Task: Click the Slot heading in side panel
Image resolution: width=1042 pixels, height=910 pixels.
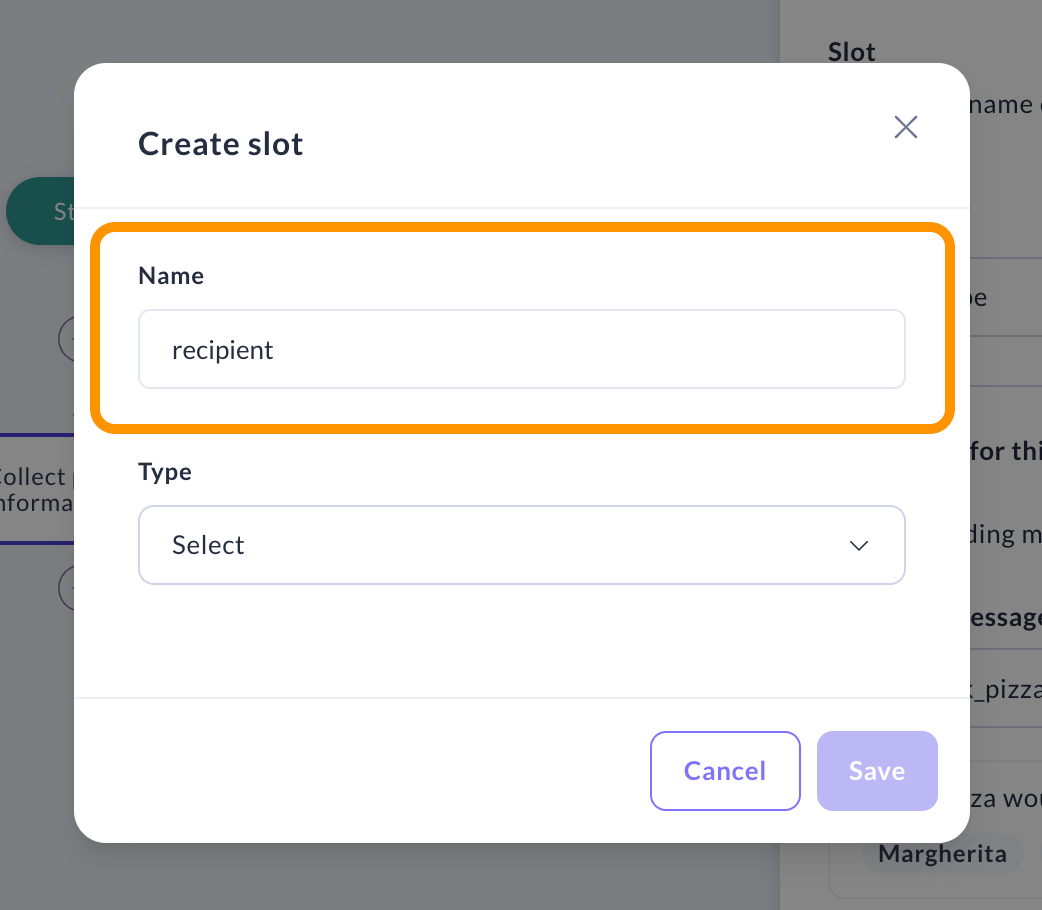Action: [852, 51]
